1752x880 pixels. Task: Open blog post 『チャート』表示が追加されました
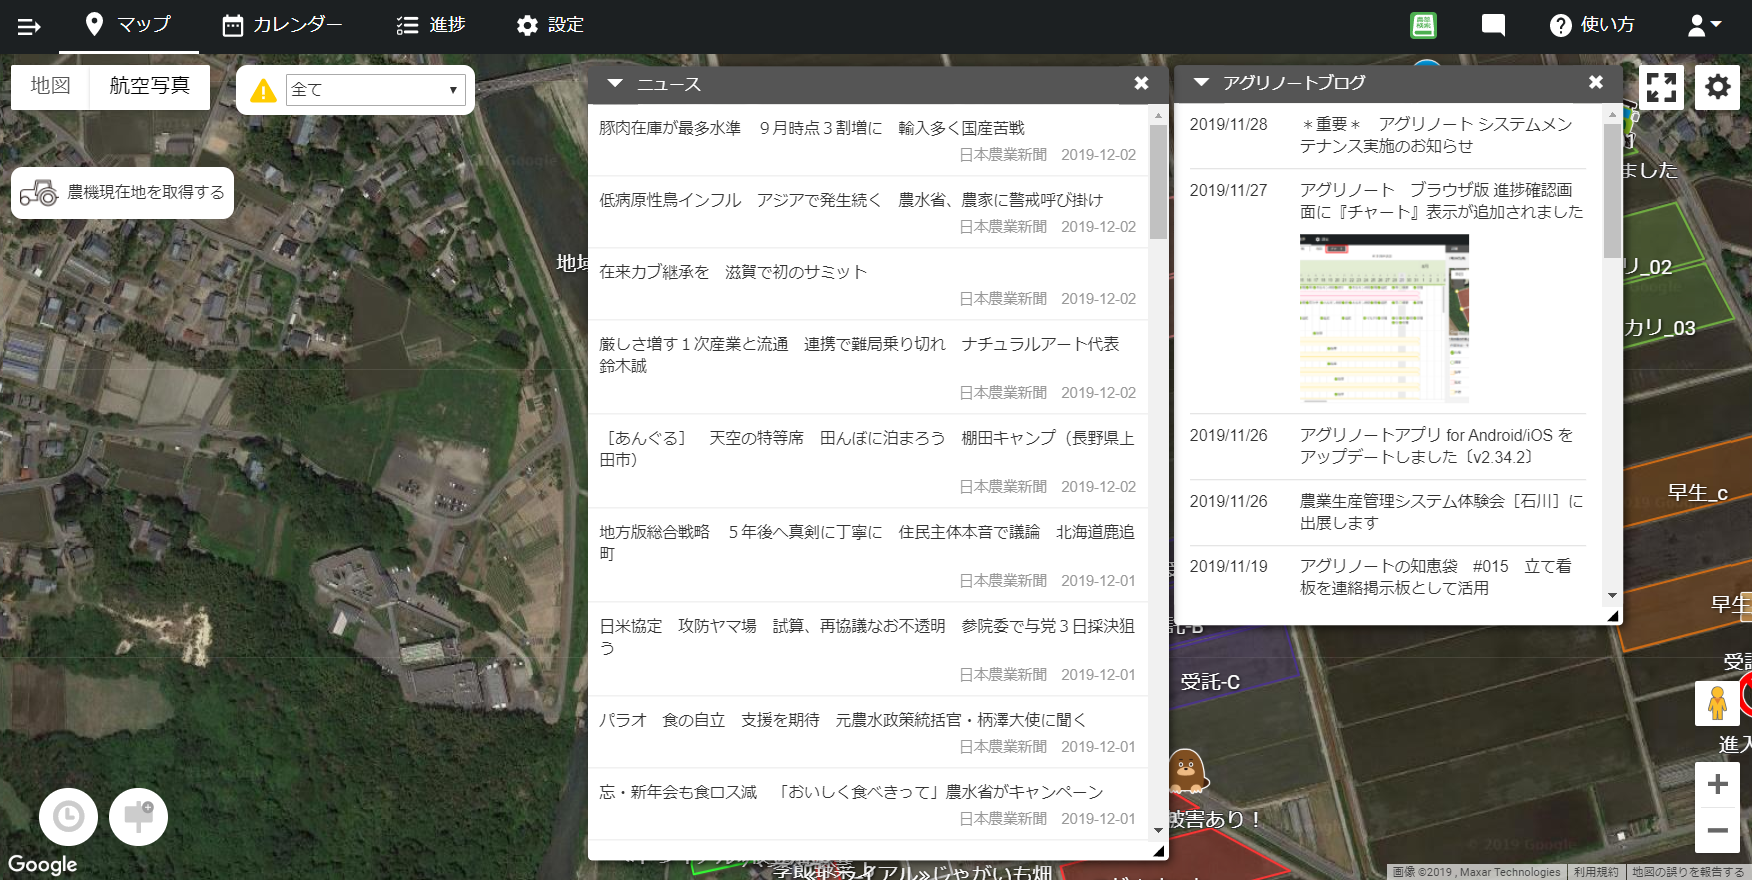[x=1441, y=201]
